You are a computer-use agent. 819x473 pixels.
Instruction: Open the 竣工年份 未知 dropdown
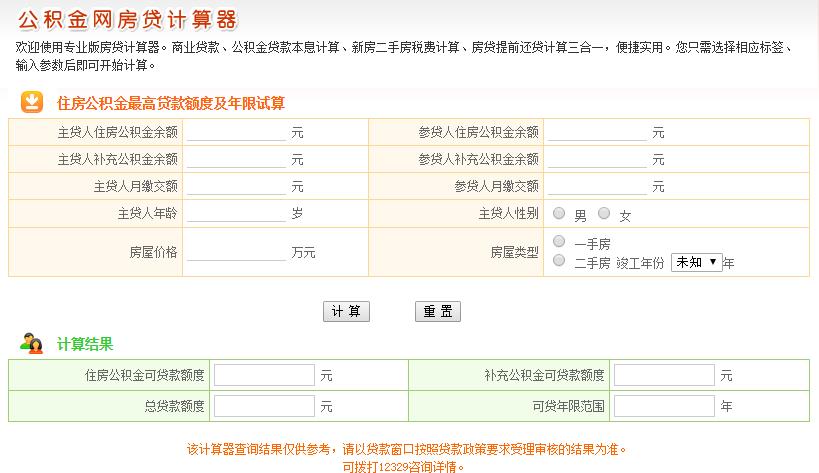coord(697,262)
